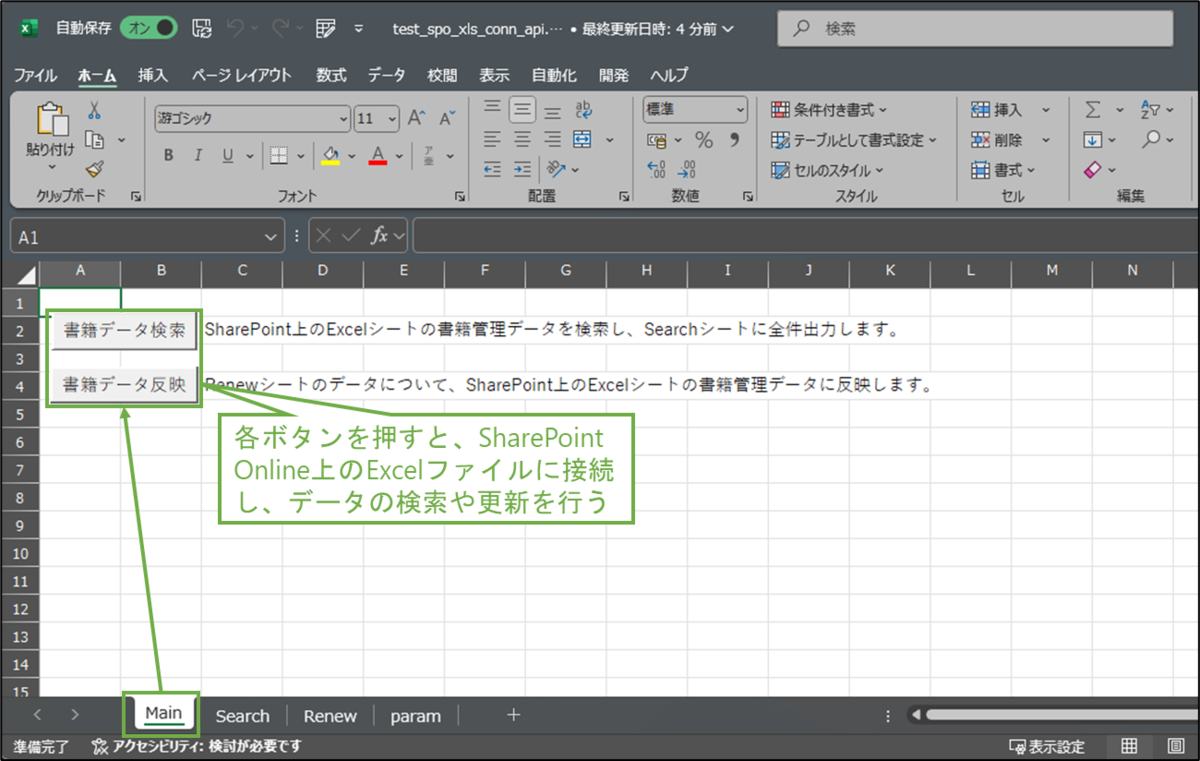
Task: Click the 書籍データ反映 button
Action: coord(124,385)
